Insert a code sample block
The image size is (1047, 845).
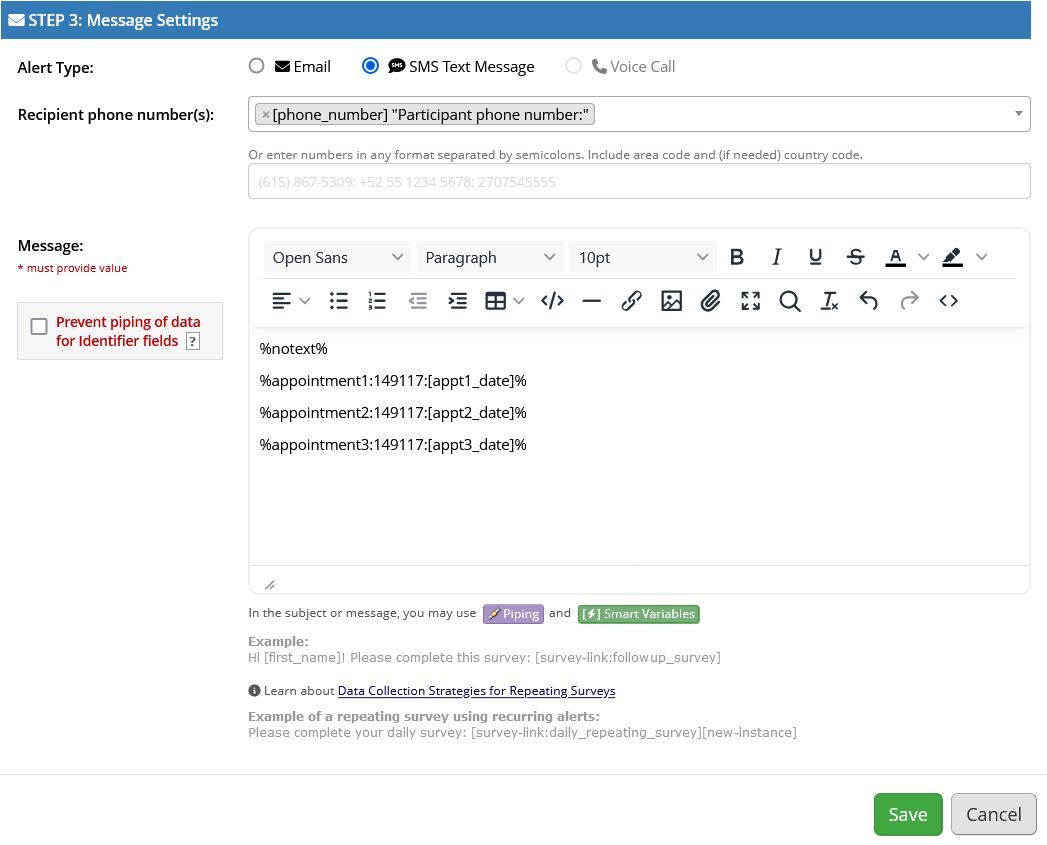coord(552,301)
